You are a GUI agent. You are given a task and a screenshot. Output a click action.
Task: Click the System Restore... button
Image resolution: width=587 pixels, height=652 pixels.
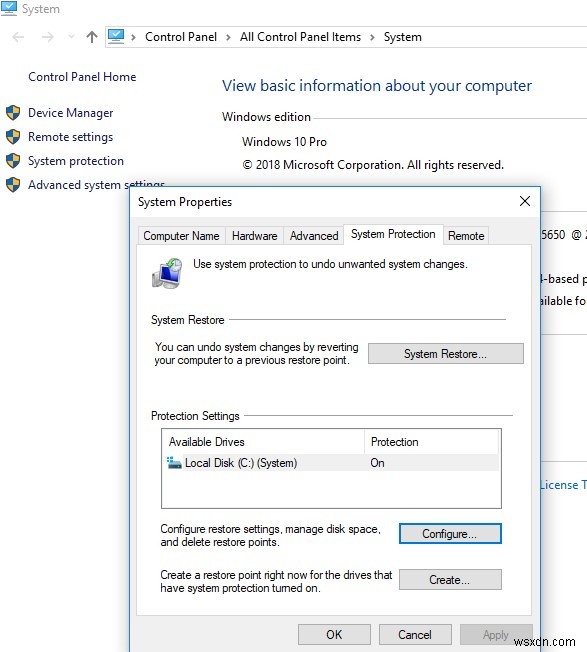point(446,354)
